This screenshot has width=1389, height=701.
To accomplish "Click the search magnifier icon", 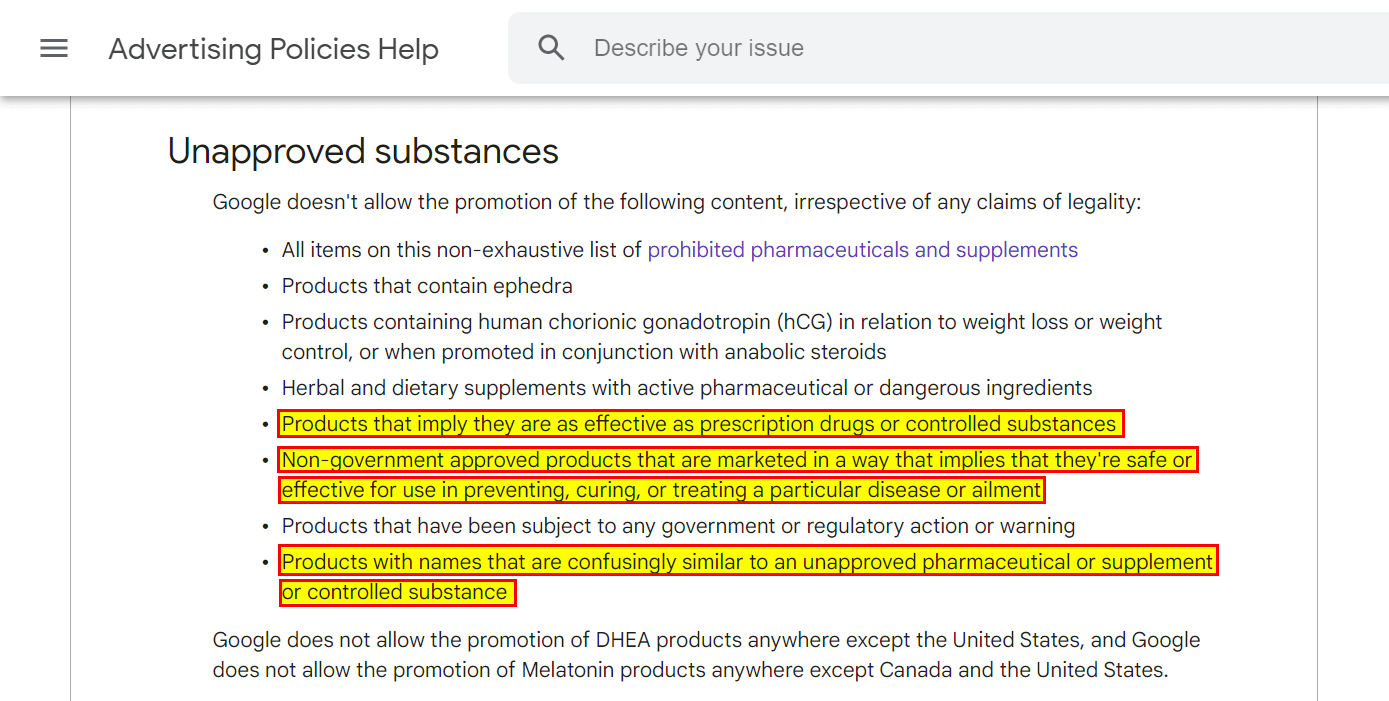I will (551, 48).
